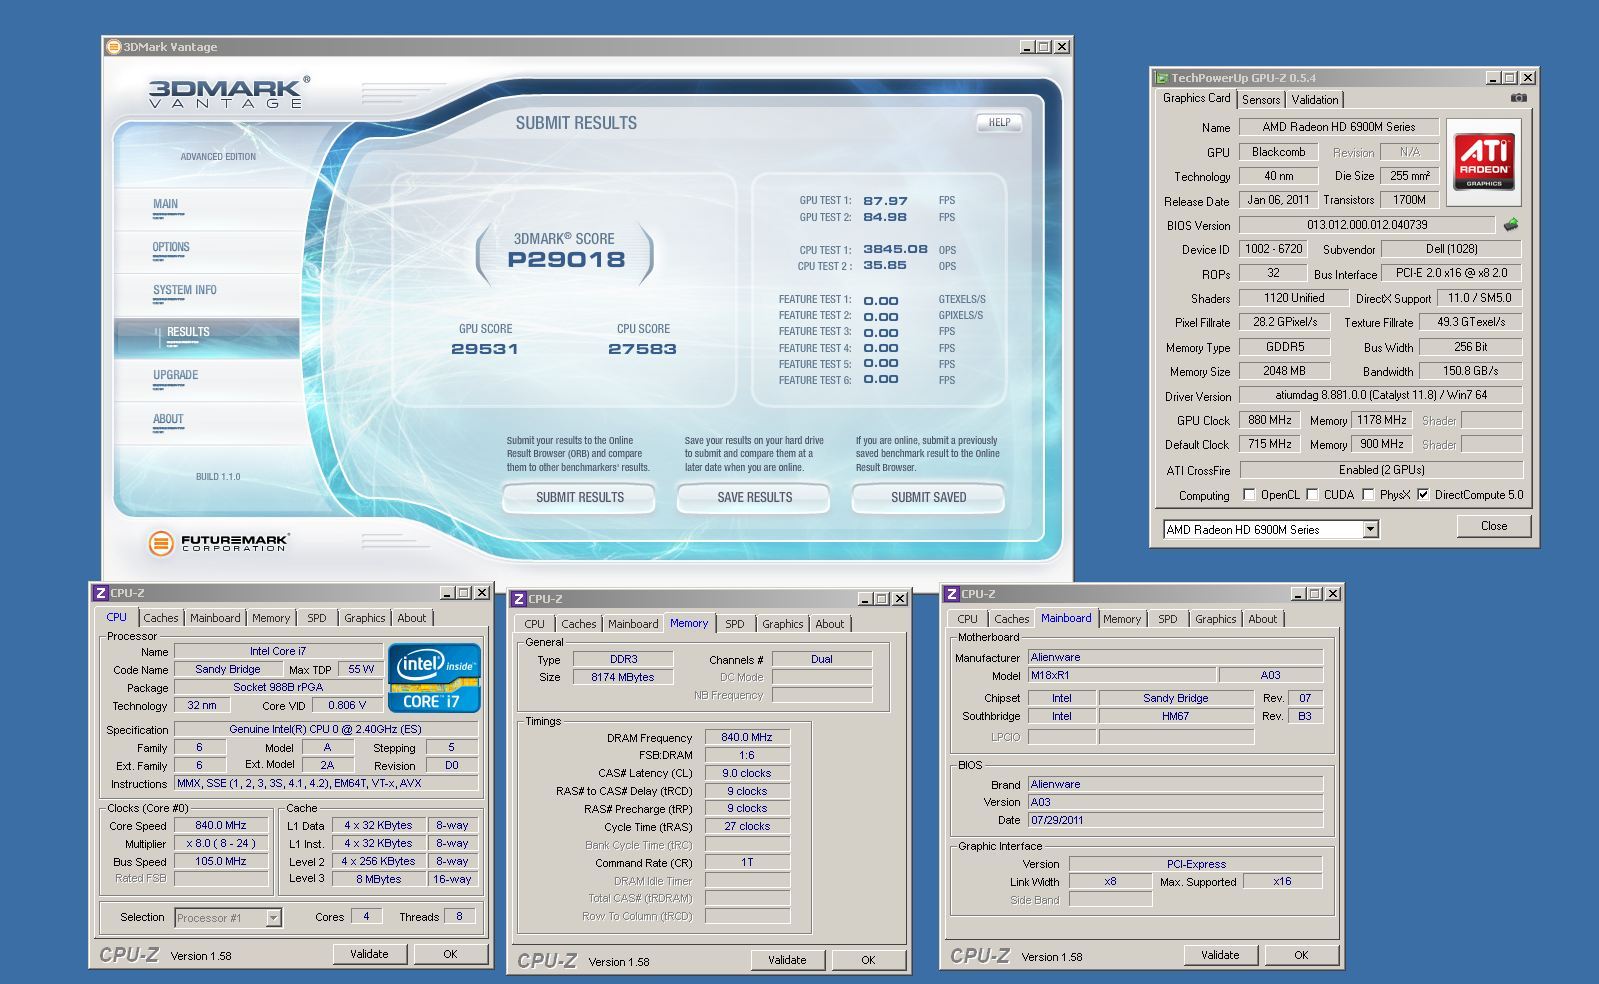1599x984 pixels.
Task: Switch to the Graphics Card tab in GPU-Z
Action: (1196, 98)
